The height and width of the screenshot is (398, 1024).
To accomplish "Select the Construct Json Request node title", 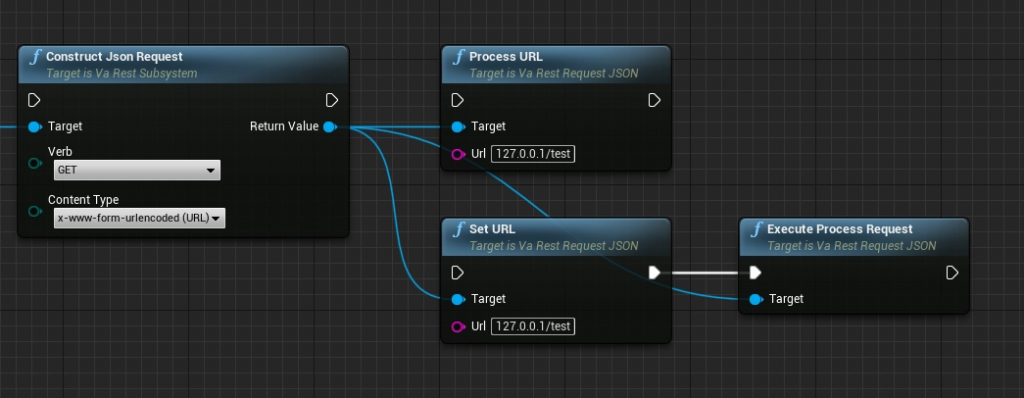I will pos(114,57).
